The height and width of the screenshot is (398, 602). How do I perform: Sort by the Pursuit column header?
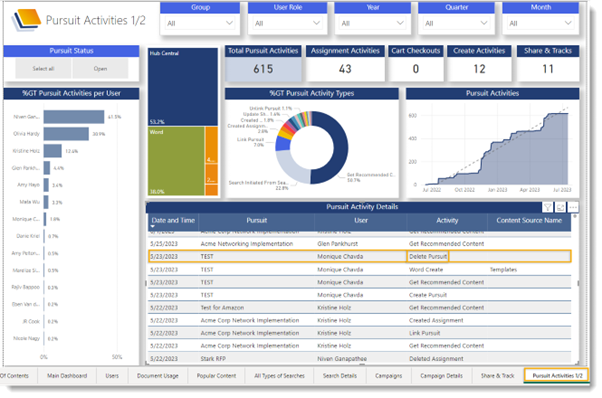(256, 221)
